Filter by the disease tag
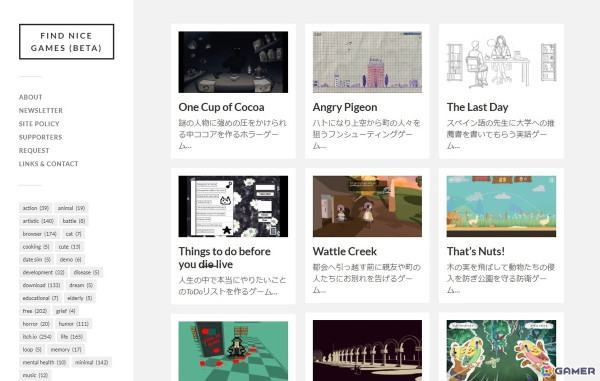Screen dimensions: 600x381 [86, 272]
